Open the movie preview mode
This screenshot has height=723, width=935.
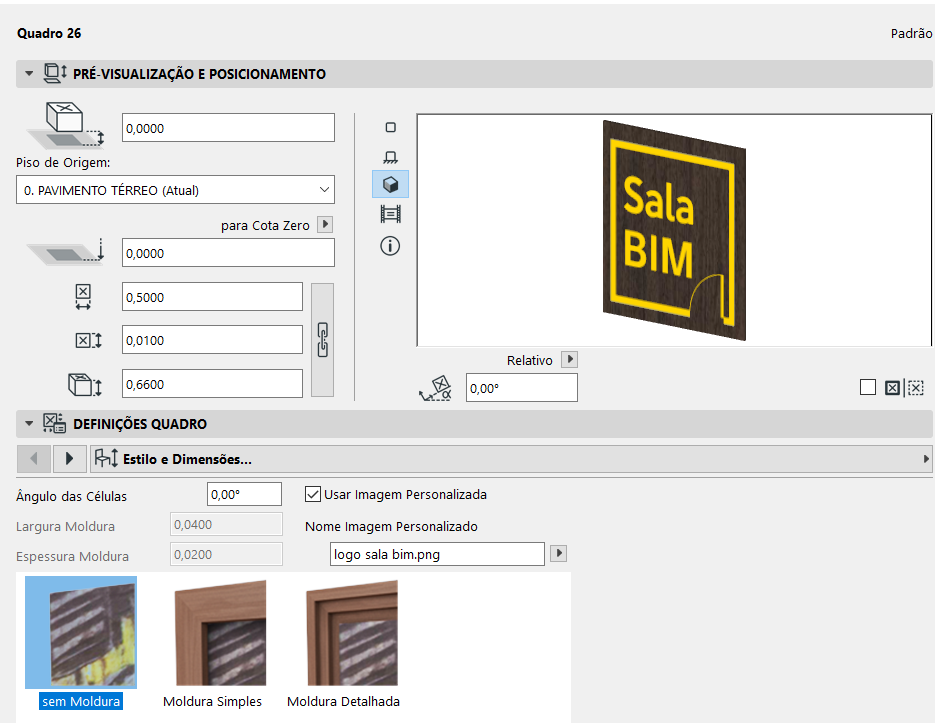390,213
